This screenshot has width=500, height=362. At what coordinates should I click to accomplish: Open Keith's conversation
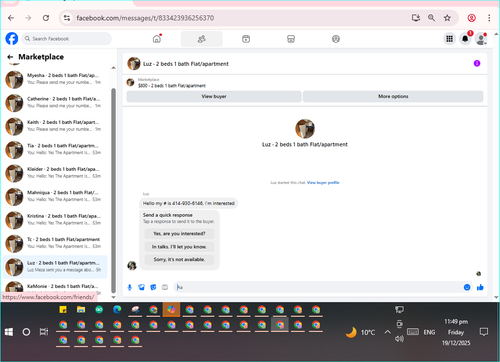pos(55,126)
